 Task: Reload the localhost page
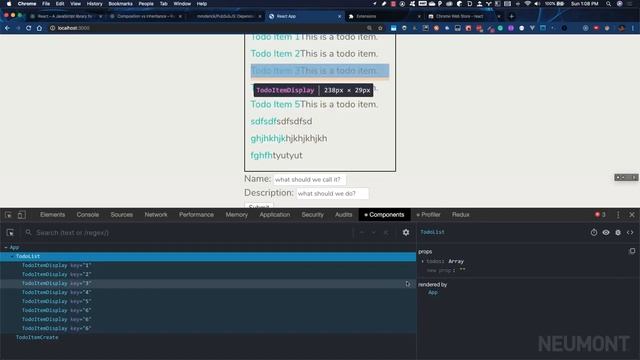tap(29, 28)
